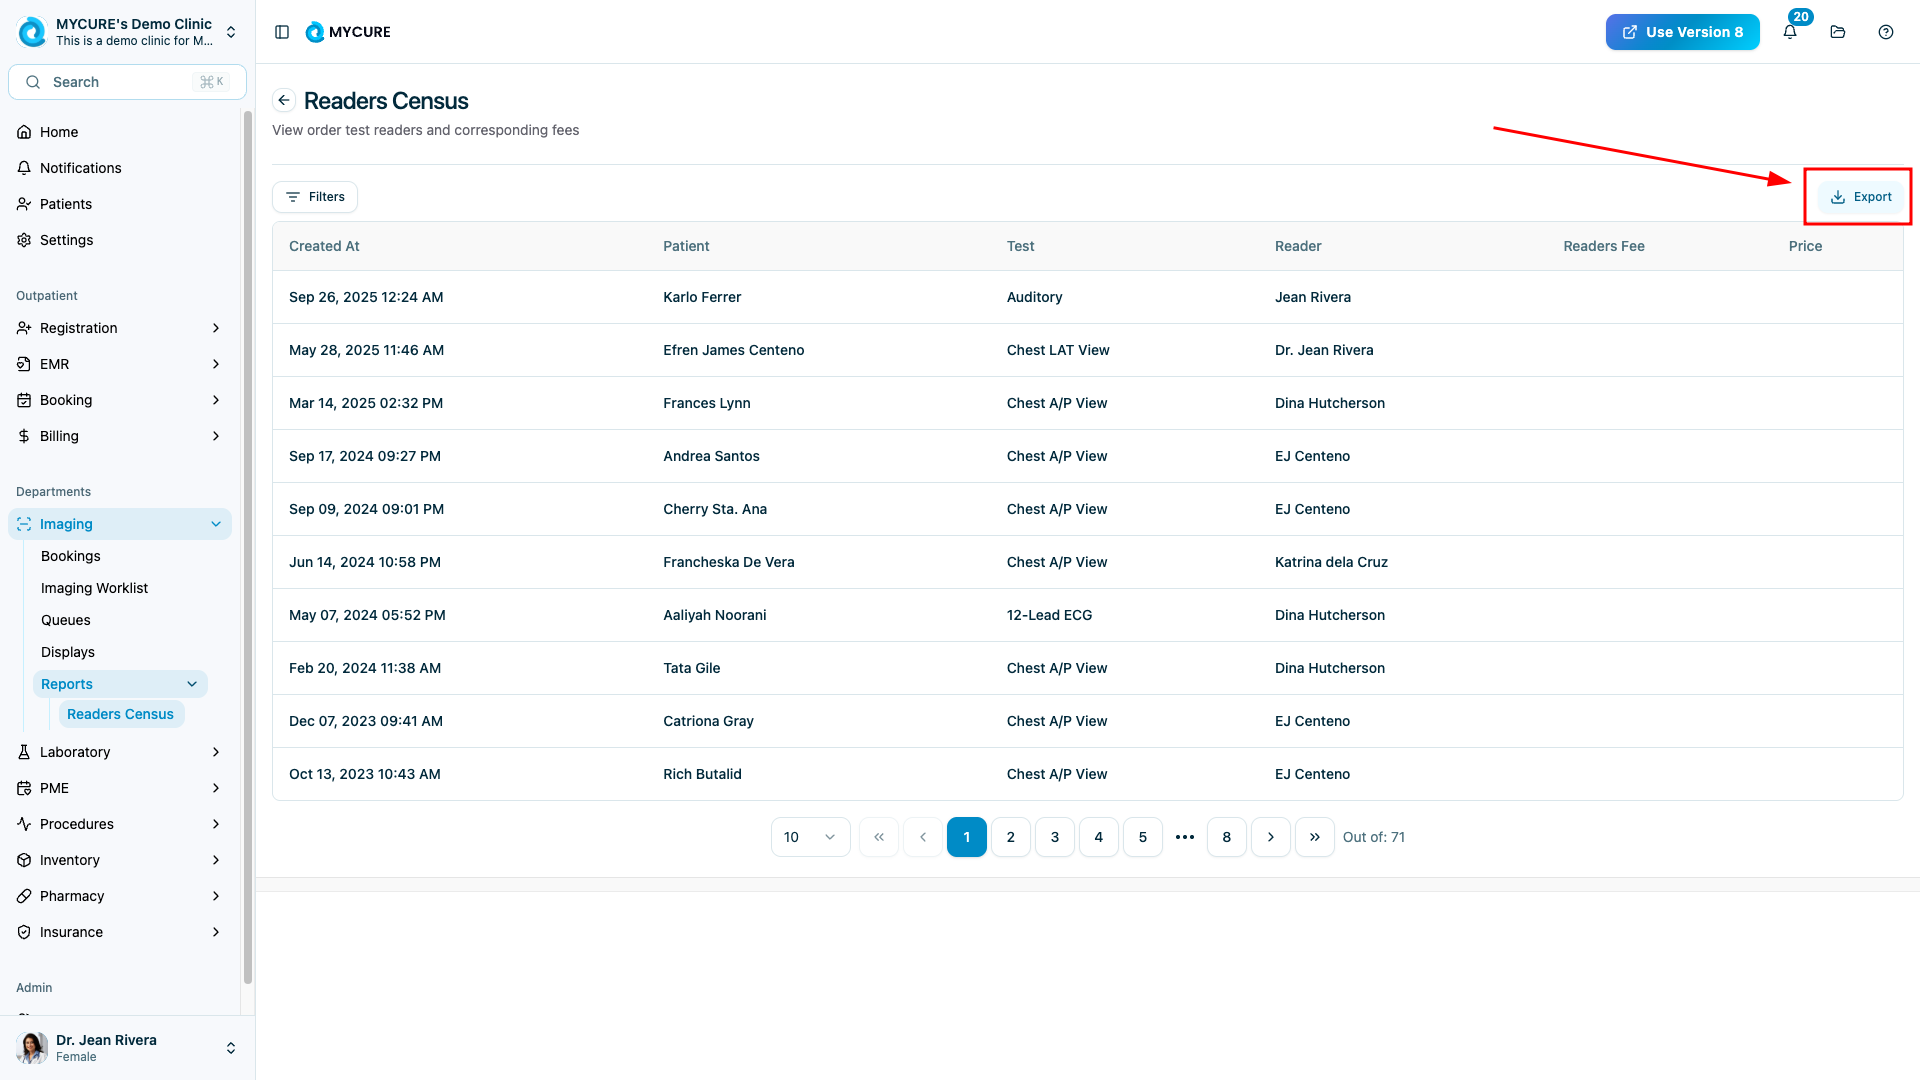The width and height of the screenshot is (1920, 1080).
Task: Go to next page arrow
Action: (1271, 837)
